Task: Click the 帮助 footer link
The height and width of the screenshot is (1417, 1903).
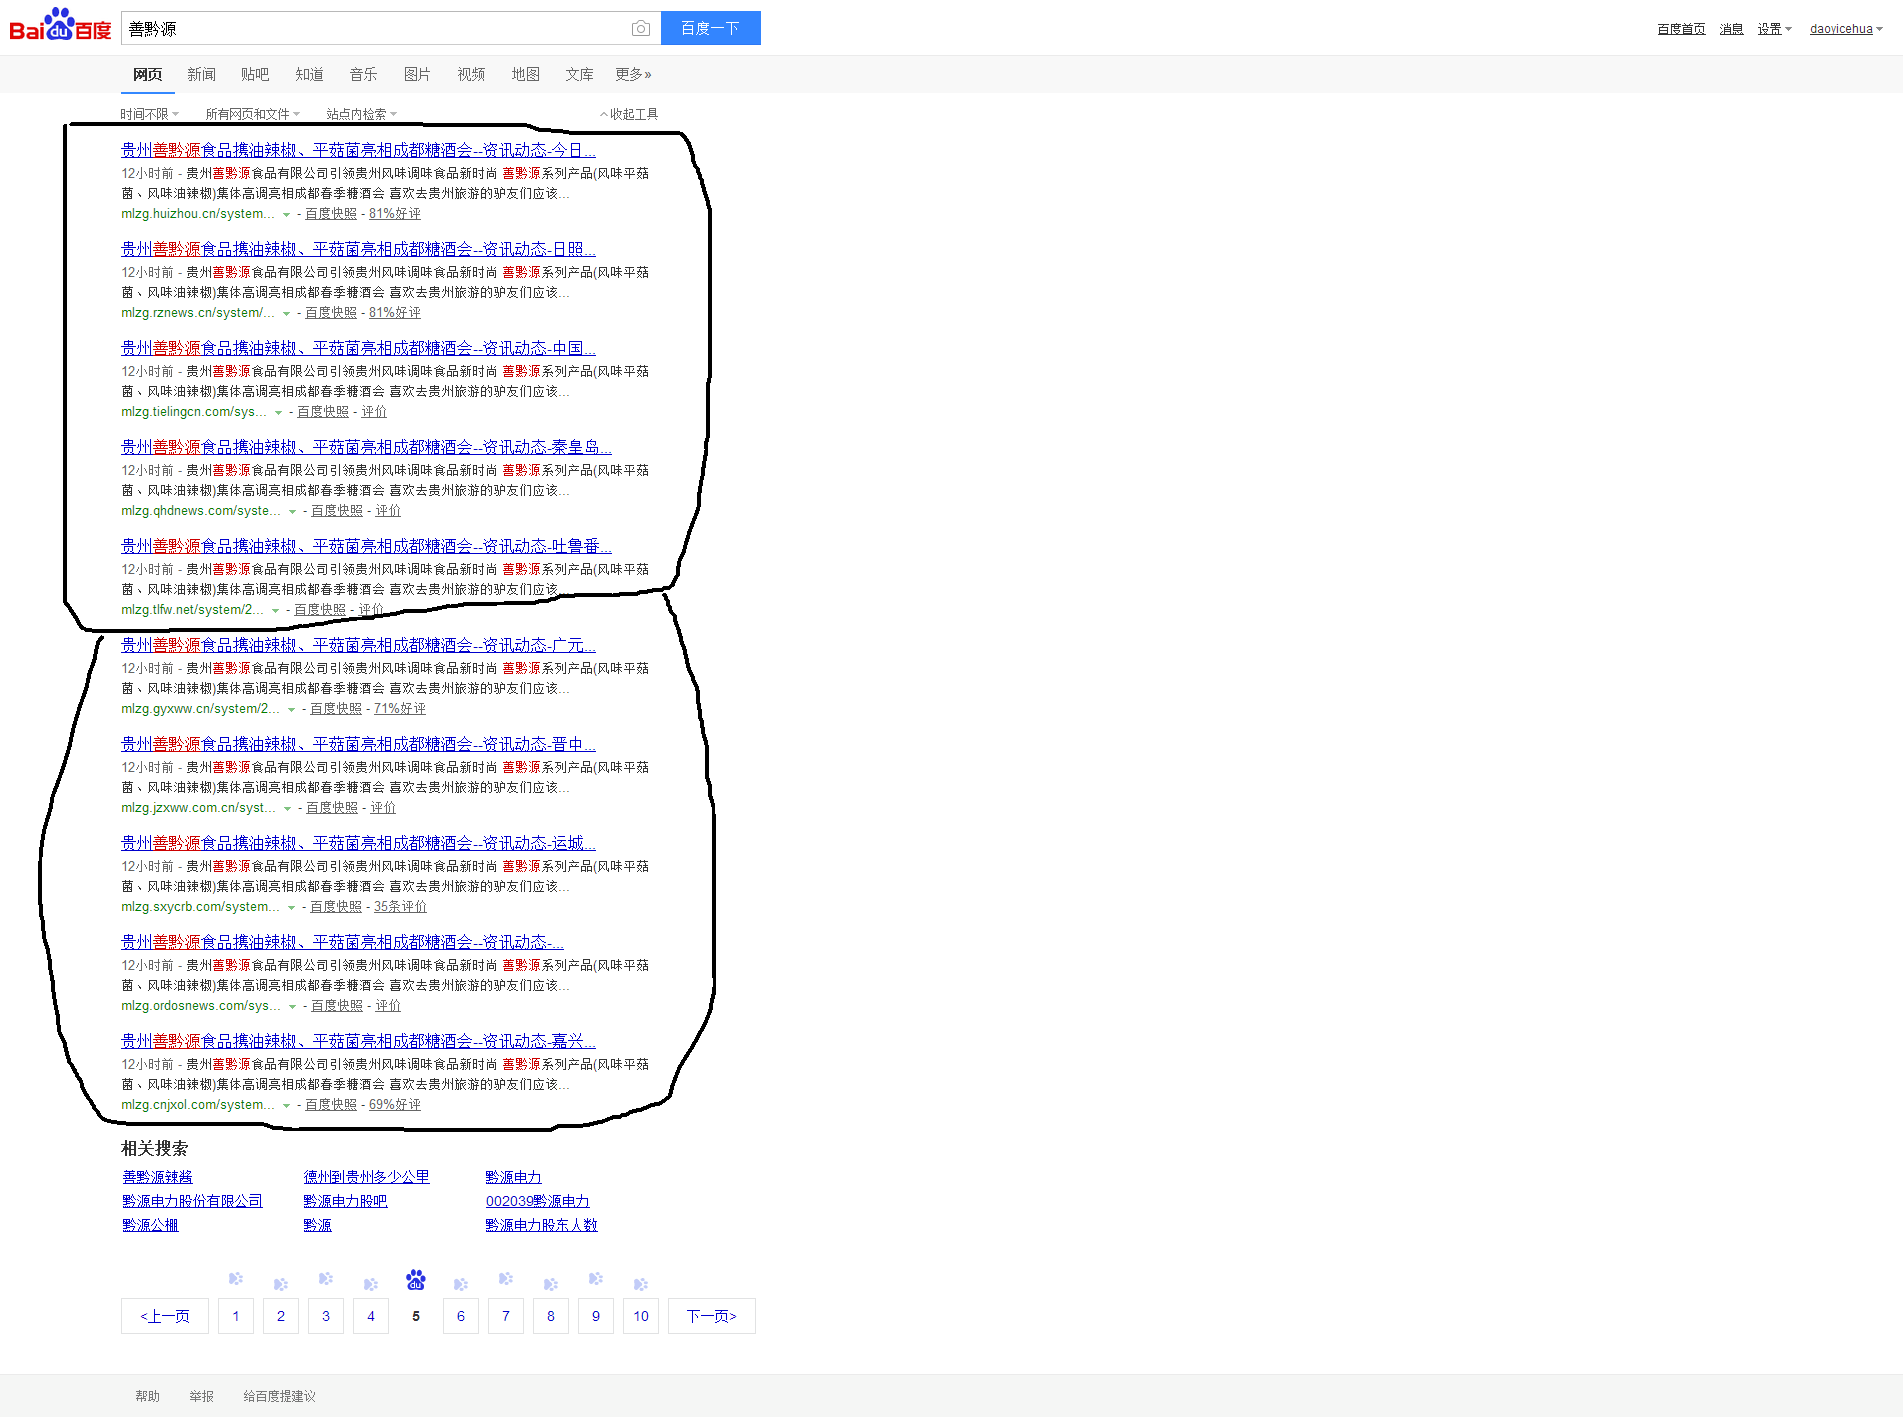Action: (148, 1396)
